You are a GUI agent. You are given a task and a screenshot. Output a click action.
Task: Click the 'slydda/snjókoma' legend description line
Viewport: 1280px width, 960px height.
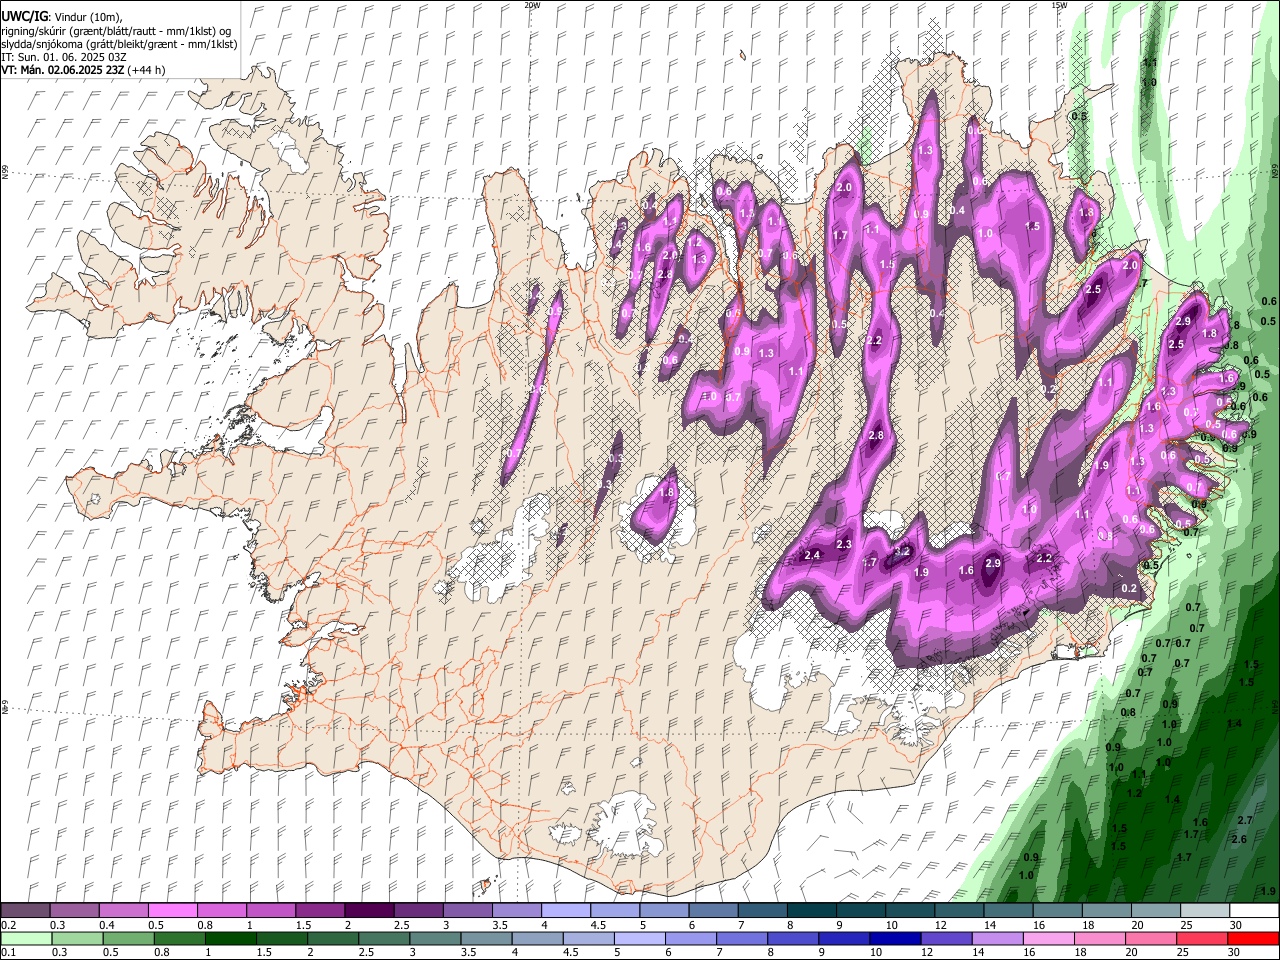coord(119,44)
